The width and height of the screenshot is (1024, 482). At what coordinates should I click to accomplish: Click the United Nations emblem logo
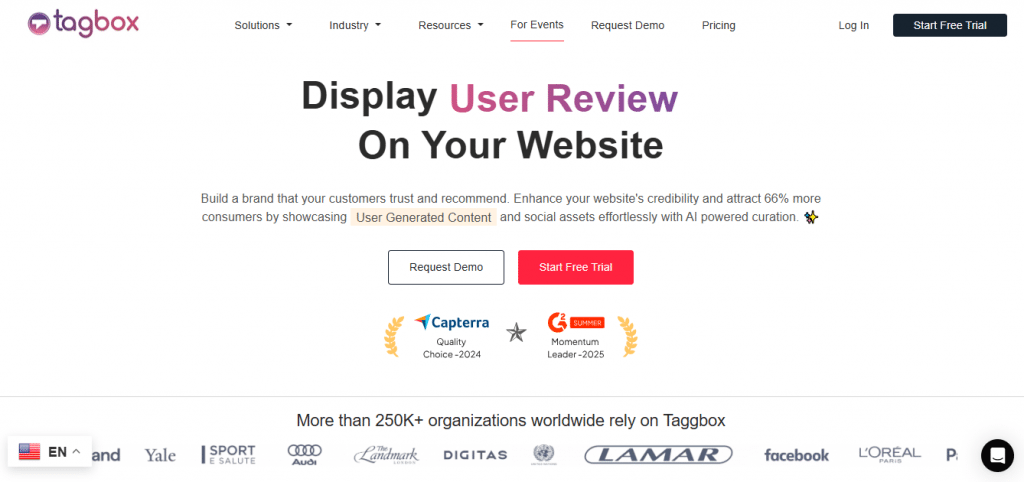[544, 455]
